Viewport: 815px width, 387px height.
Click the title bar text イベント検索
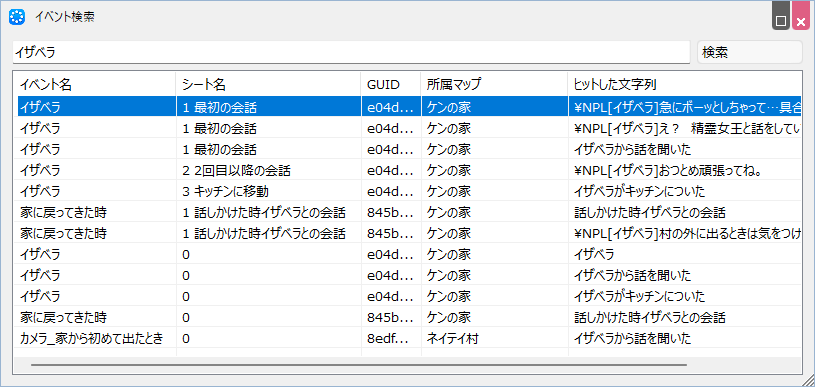point(64,17)
